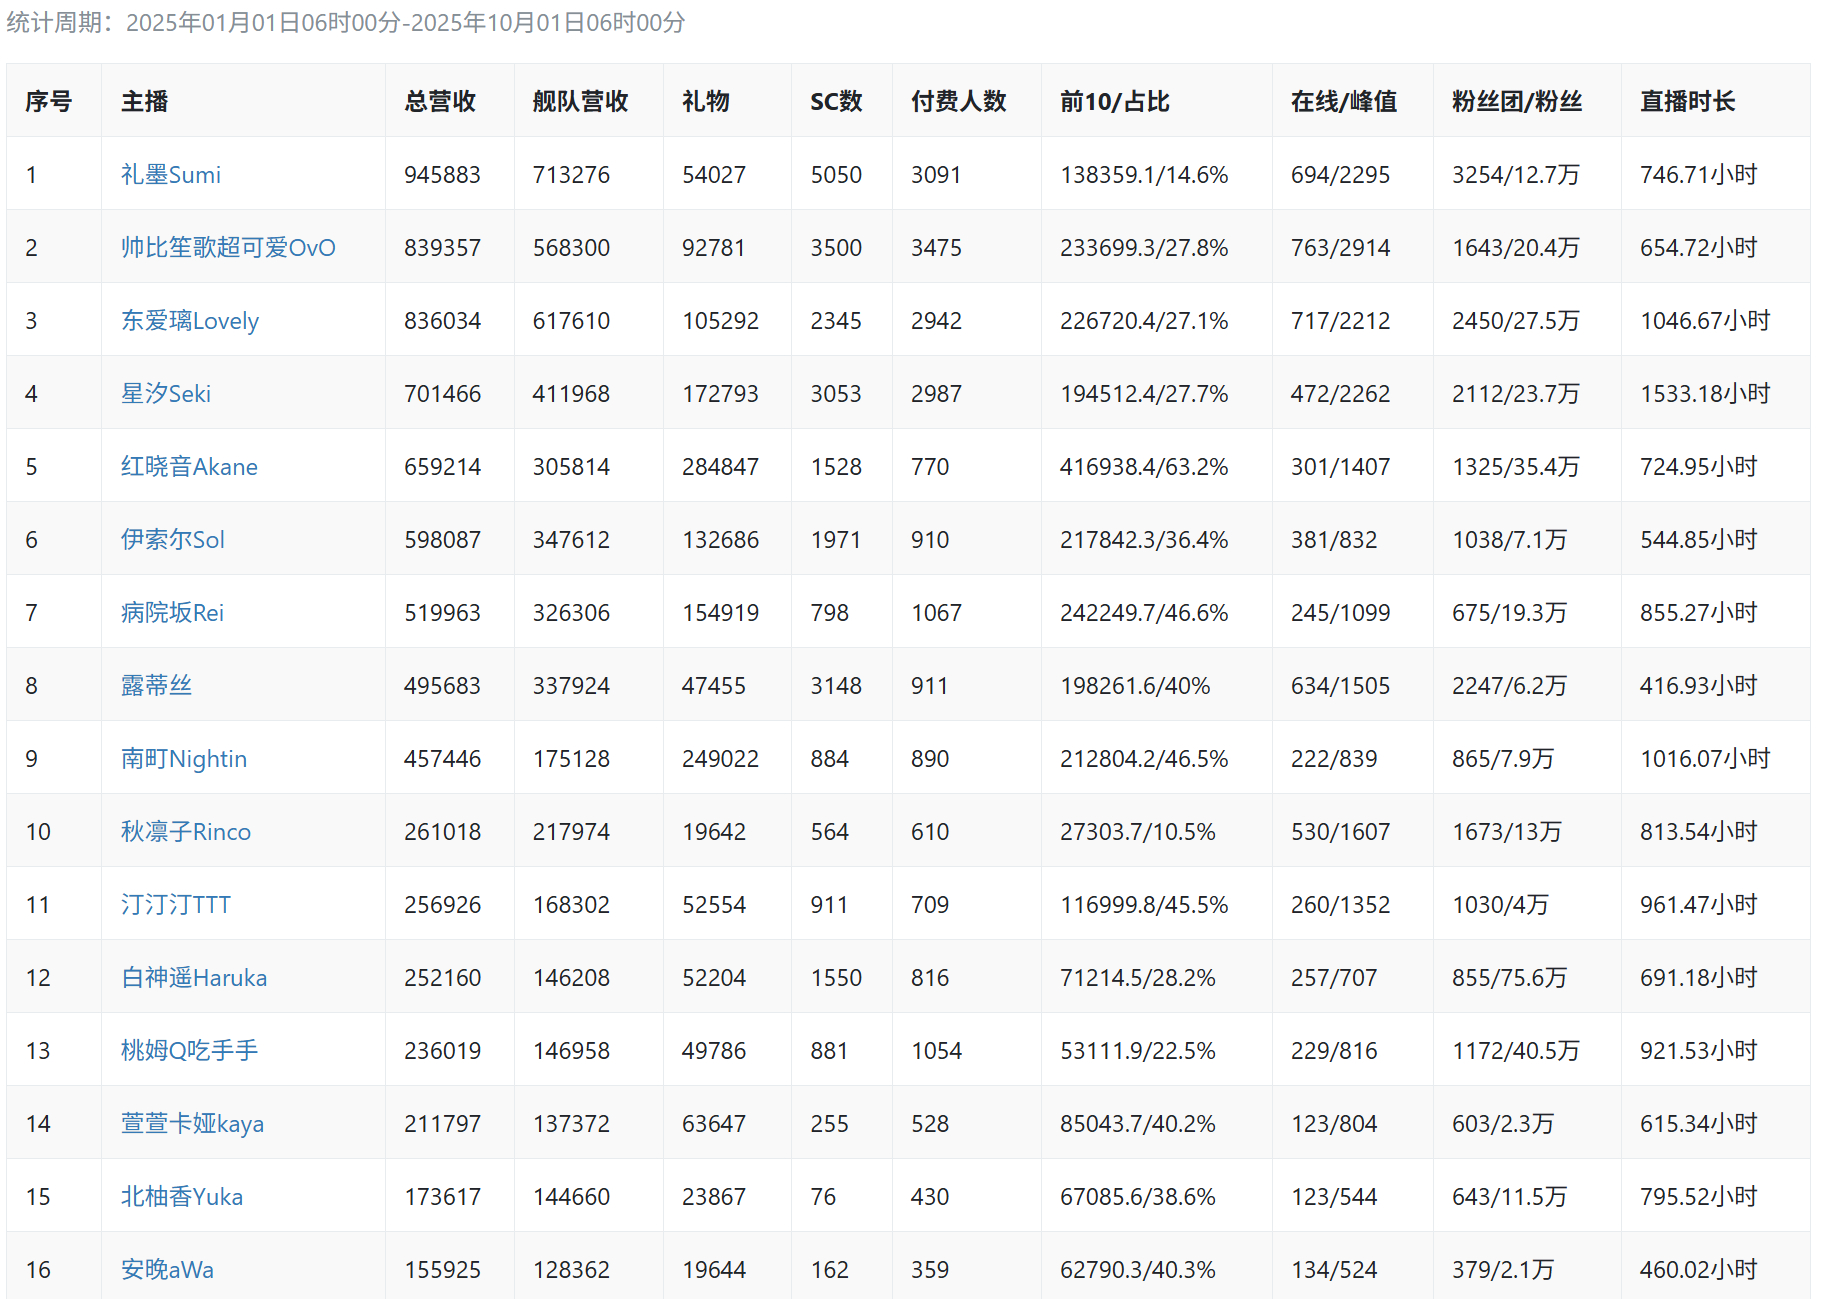This screenshot has height=1299, width=1821.
Task: Open the 安晚aWa streamer link
Action: pos(167,1270)
